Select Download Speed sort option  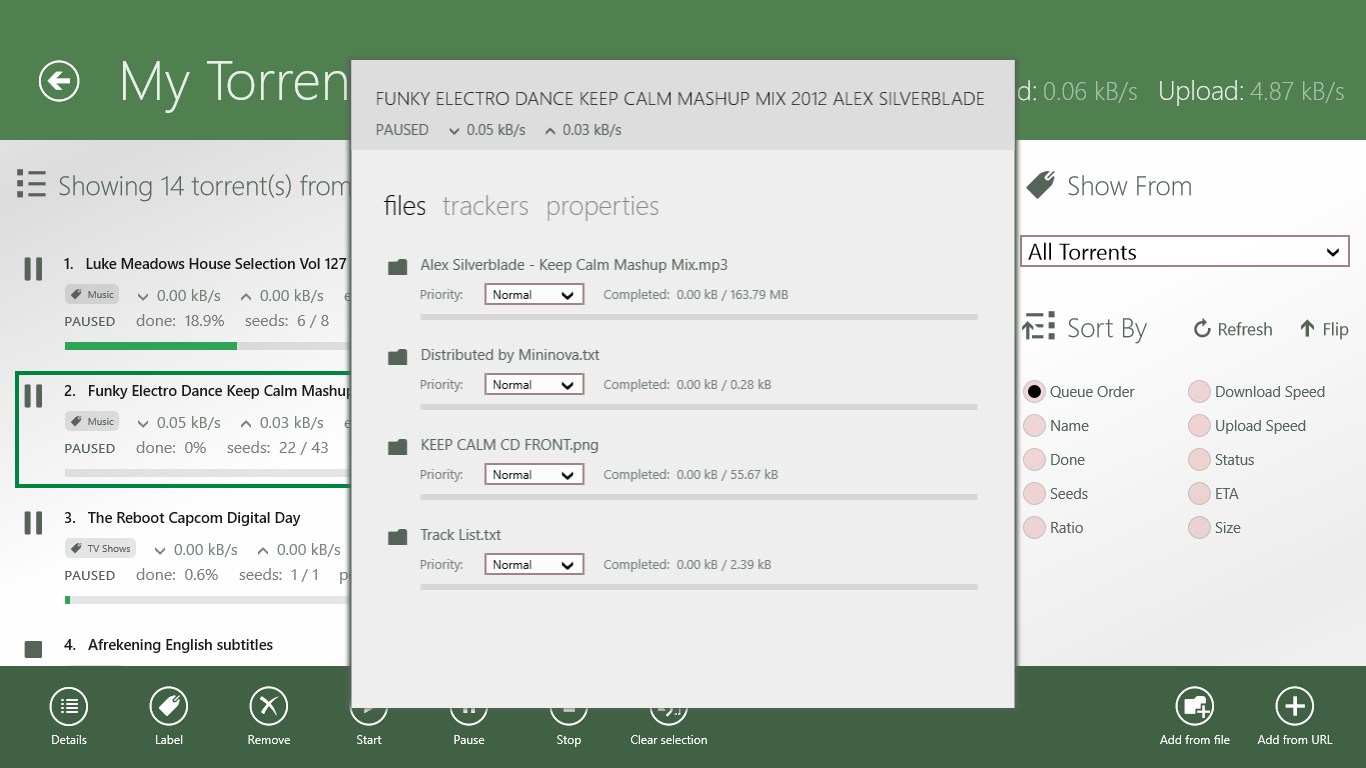point(1199,392)
